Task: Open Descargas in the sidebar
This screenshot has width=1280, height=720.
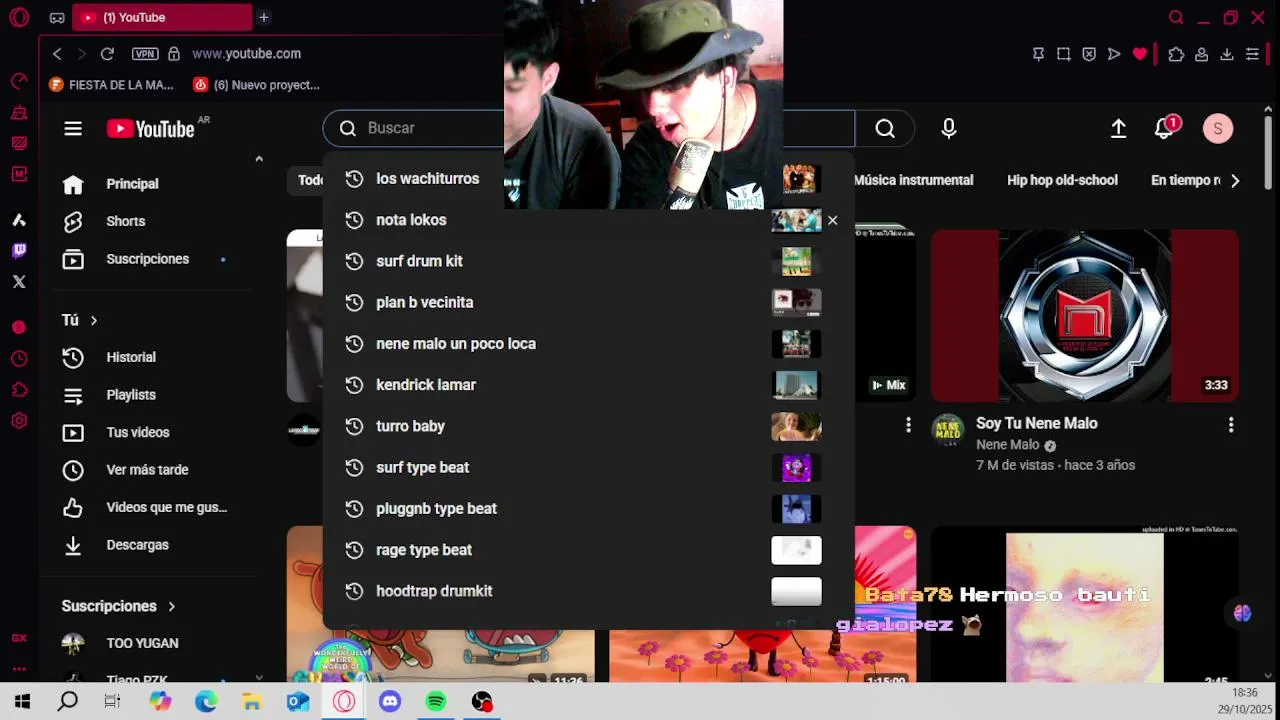Action: tap(150, 545)
